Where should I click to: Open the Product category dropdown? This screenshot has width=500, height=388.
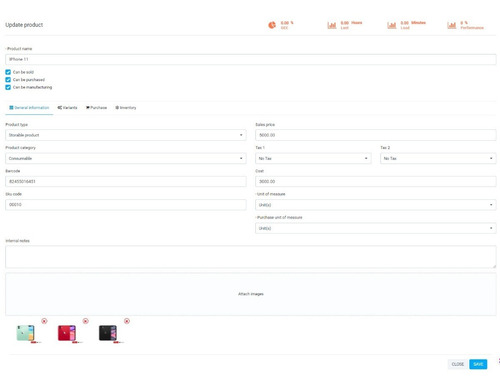tap(126, 158)
